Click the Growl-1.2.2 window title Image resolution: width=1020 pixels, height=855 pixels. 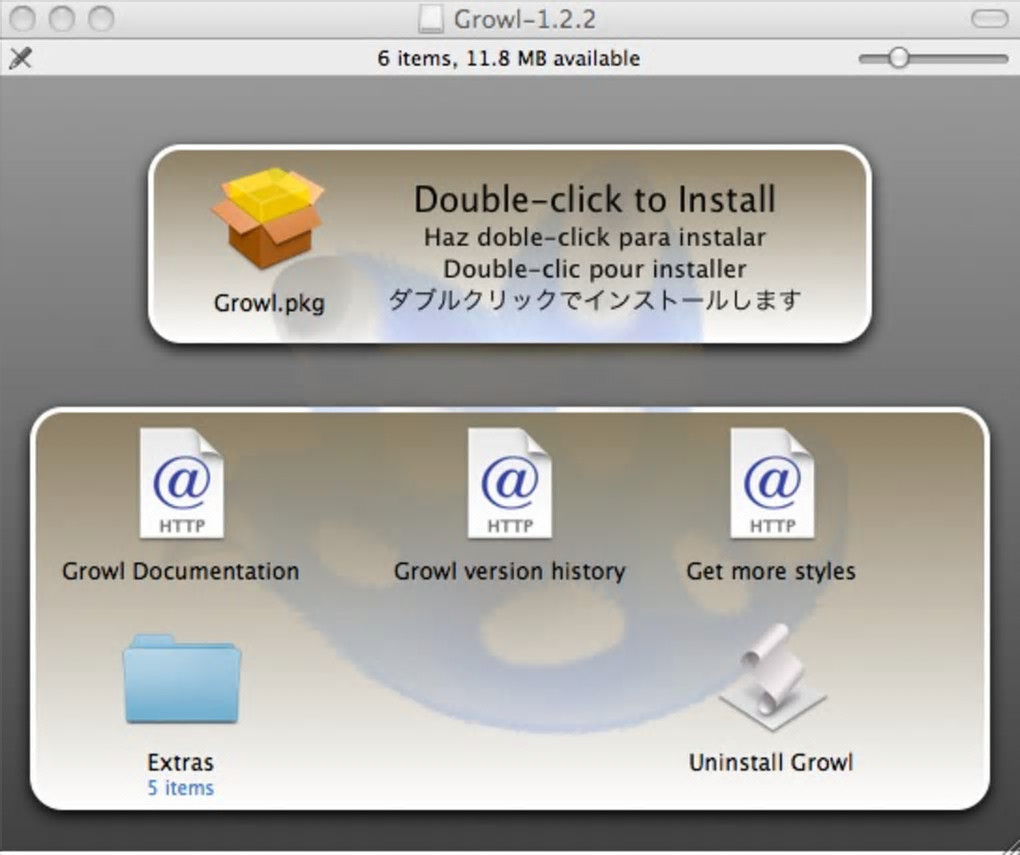coord(524,19)
